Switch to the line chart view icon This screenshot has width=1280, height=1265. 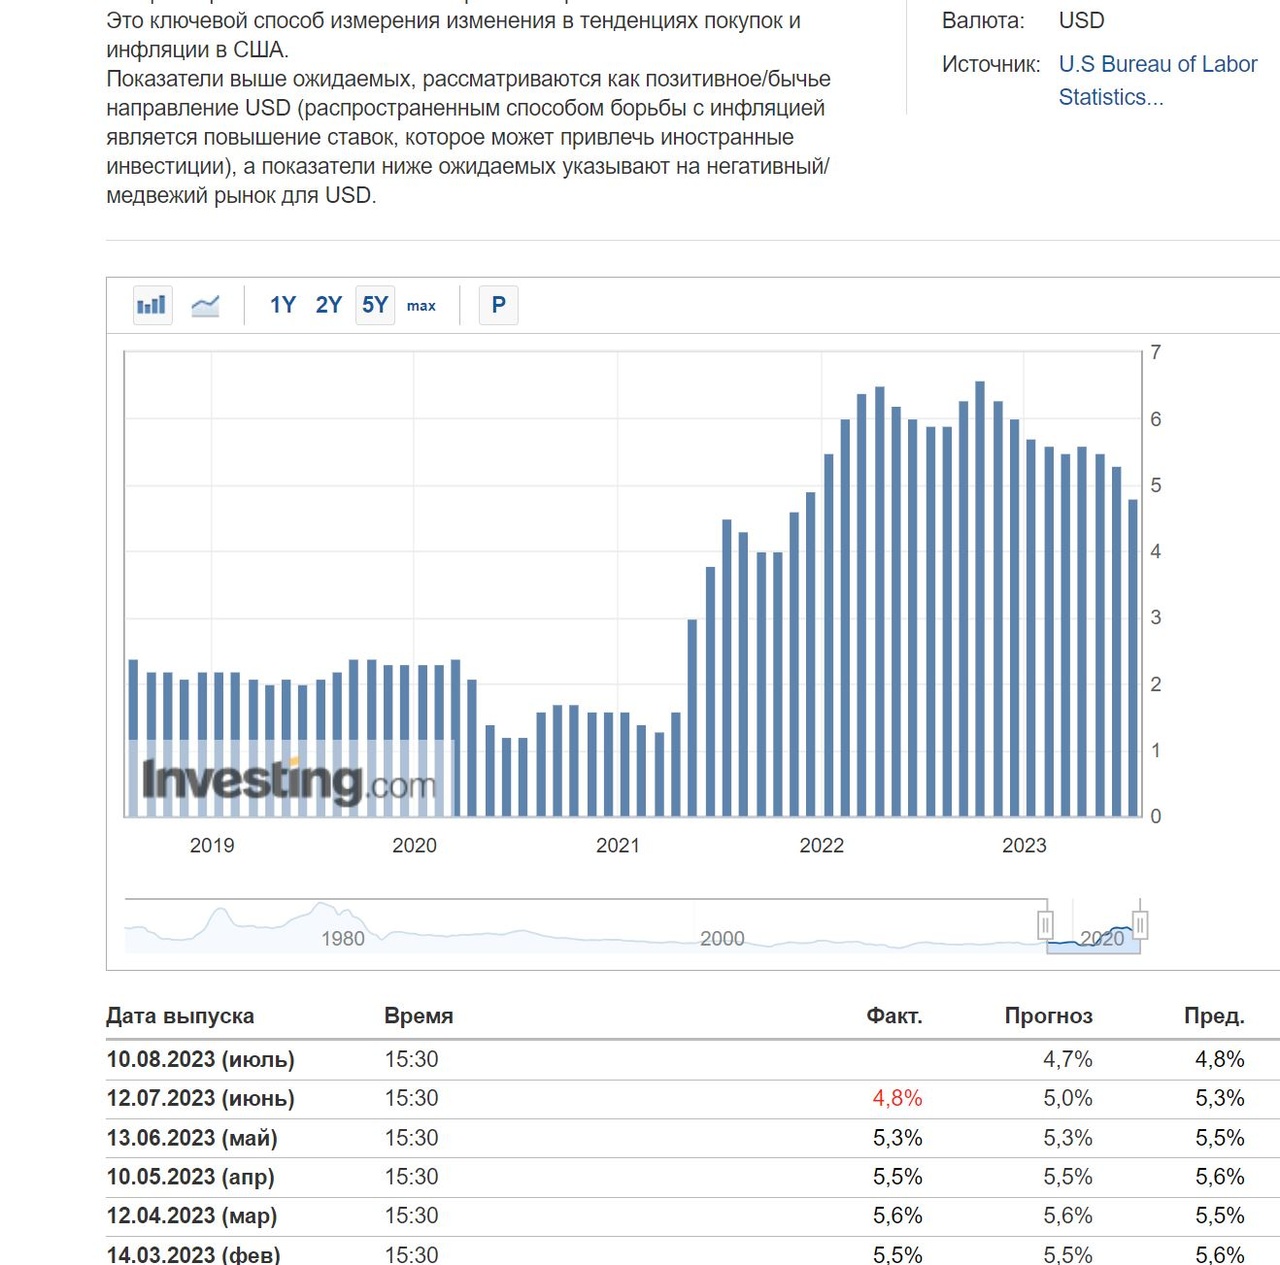click(x=205, y=305)
